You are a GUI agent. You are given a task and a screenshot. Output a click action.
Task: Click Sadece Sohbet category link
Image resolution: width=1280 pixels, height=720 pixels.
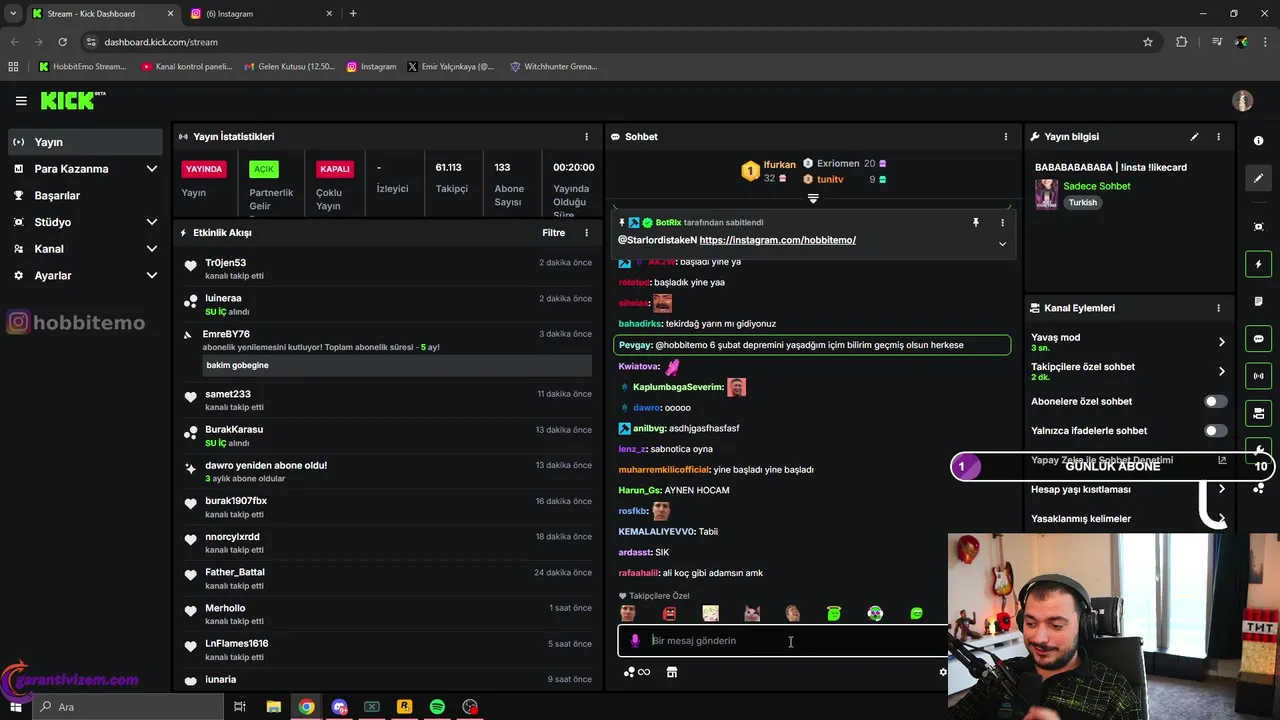(1097, 186)
